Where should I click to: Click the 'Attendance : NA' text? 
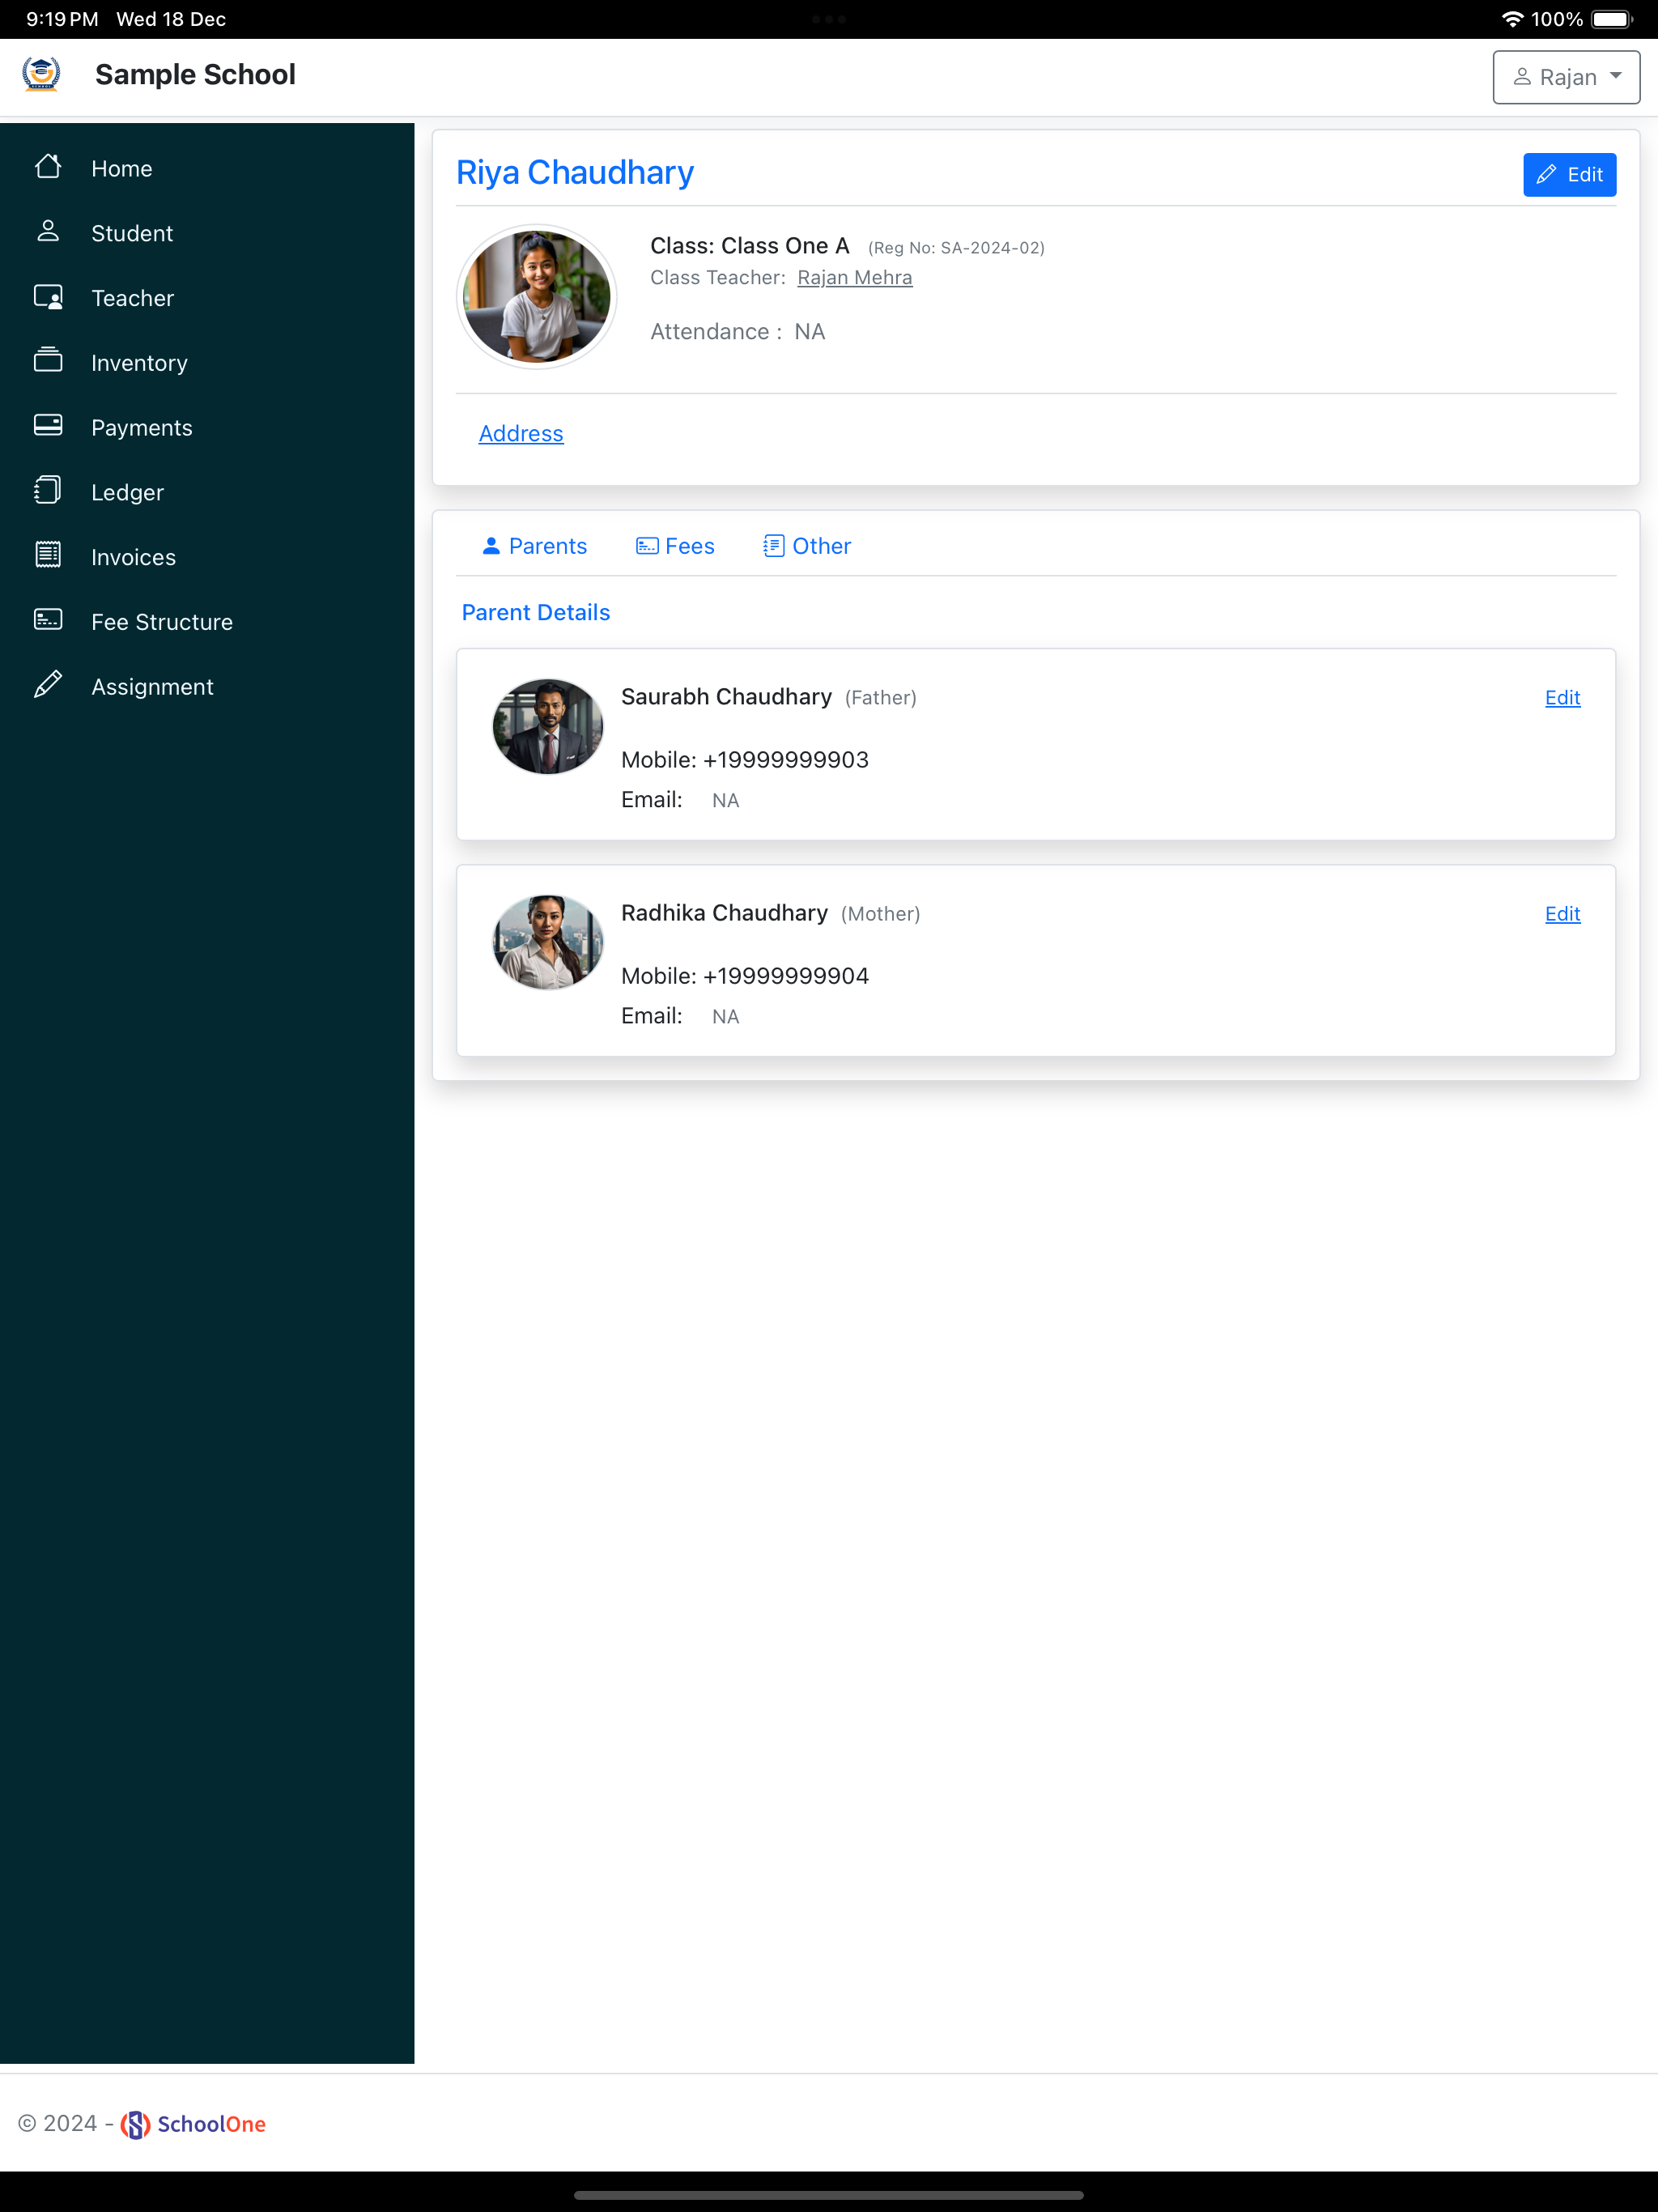tap(737, 332)
